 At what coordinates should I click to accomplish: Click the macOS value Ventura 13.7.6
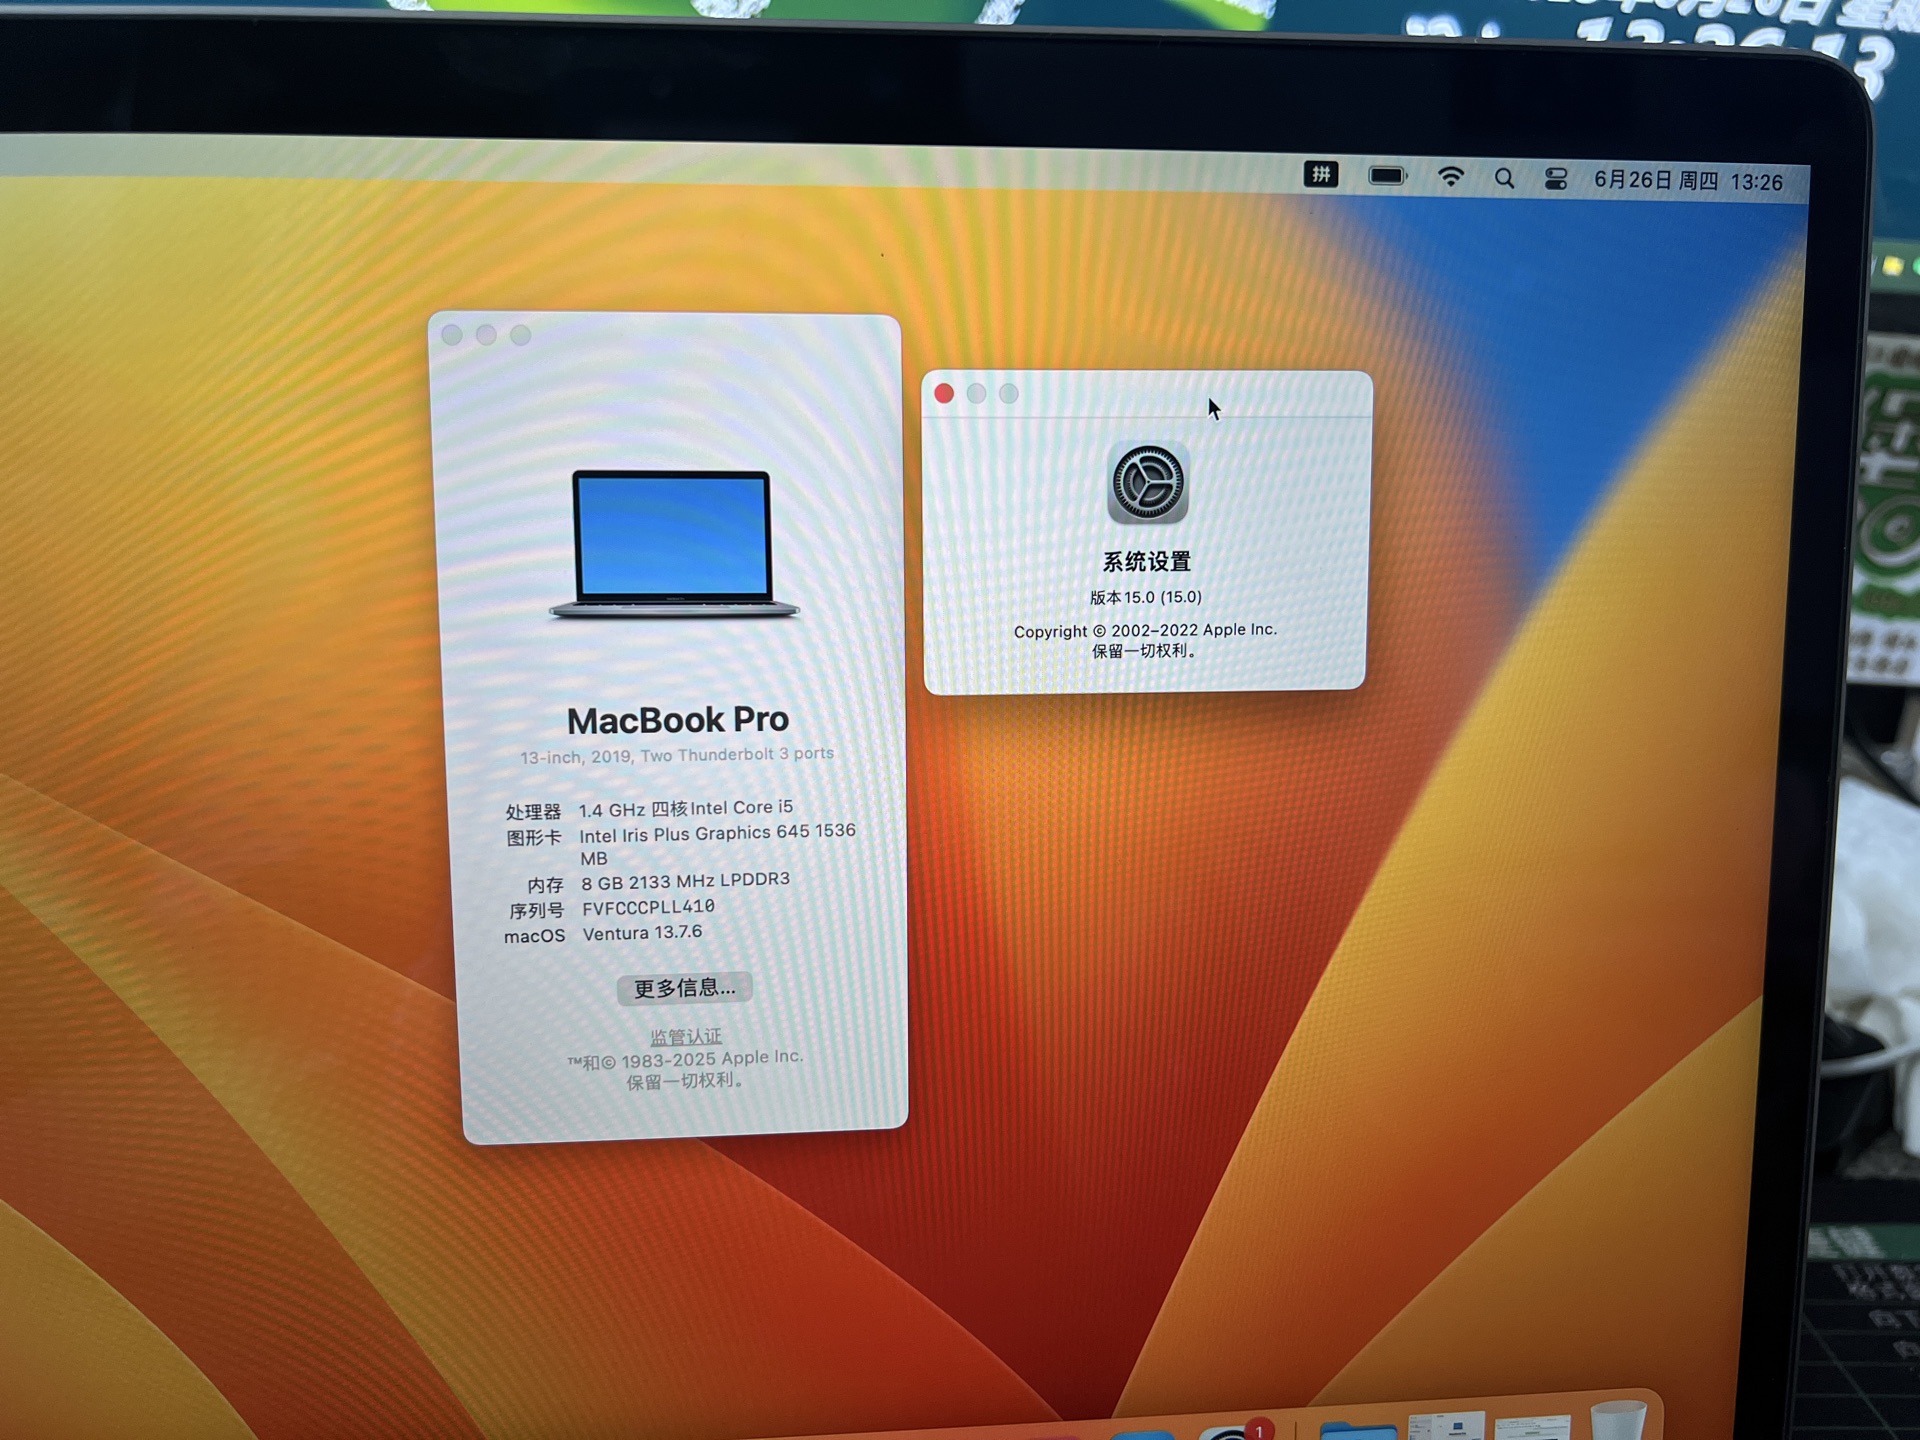click(643, 933)
